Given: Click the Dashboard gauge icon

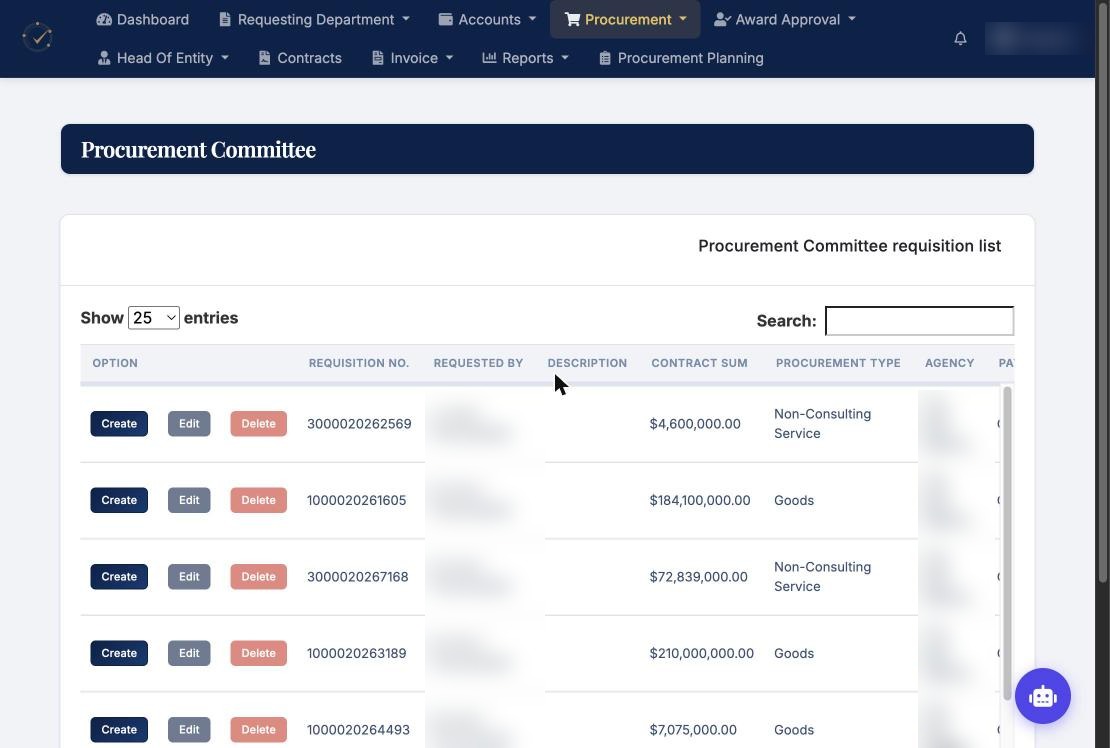Looking at the screenshot, I should [104, 19].
